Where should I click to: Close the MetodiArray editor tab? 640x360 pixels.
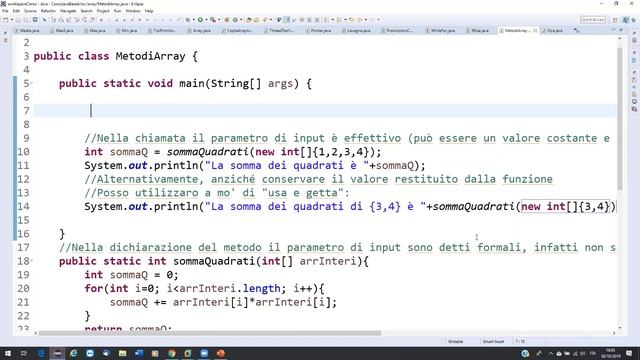click(x=535, y=30)
